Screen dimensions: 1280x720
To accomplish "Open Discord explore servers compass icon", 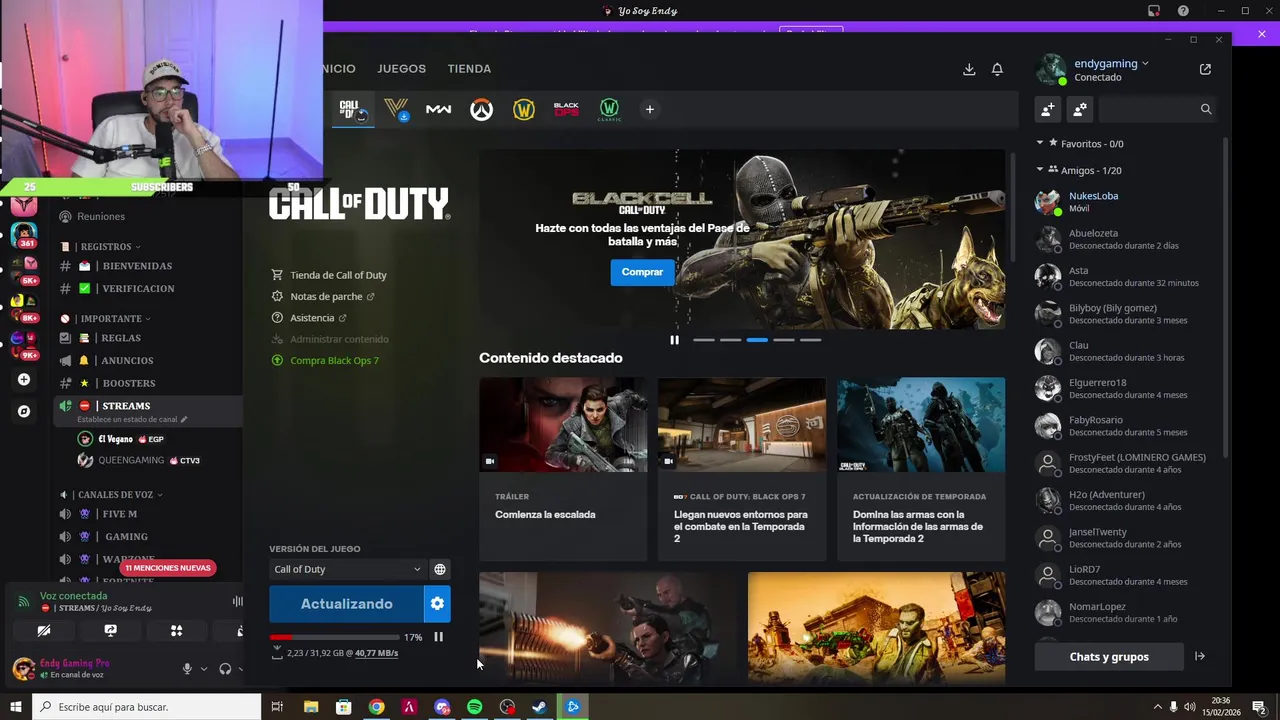I will coord(24,411).
